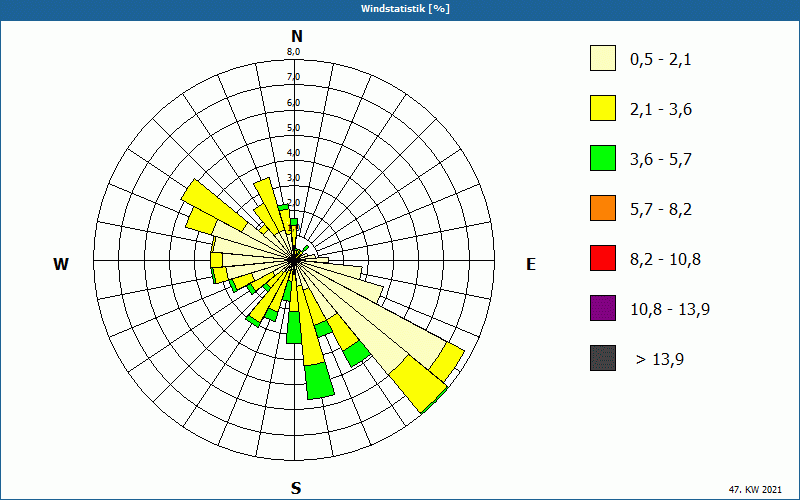The width and height of the screenshot is (800, 500).
Task: Click the N compass label
Action: pos(297,36)
